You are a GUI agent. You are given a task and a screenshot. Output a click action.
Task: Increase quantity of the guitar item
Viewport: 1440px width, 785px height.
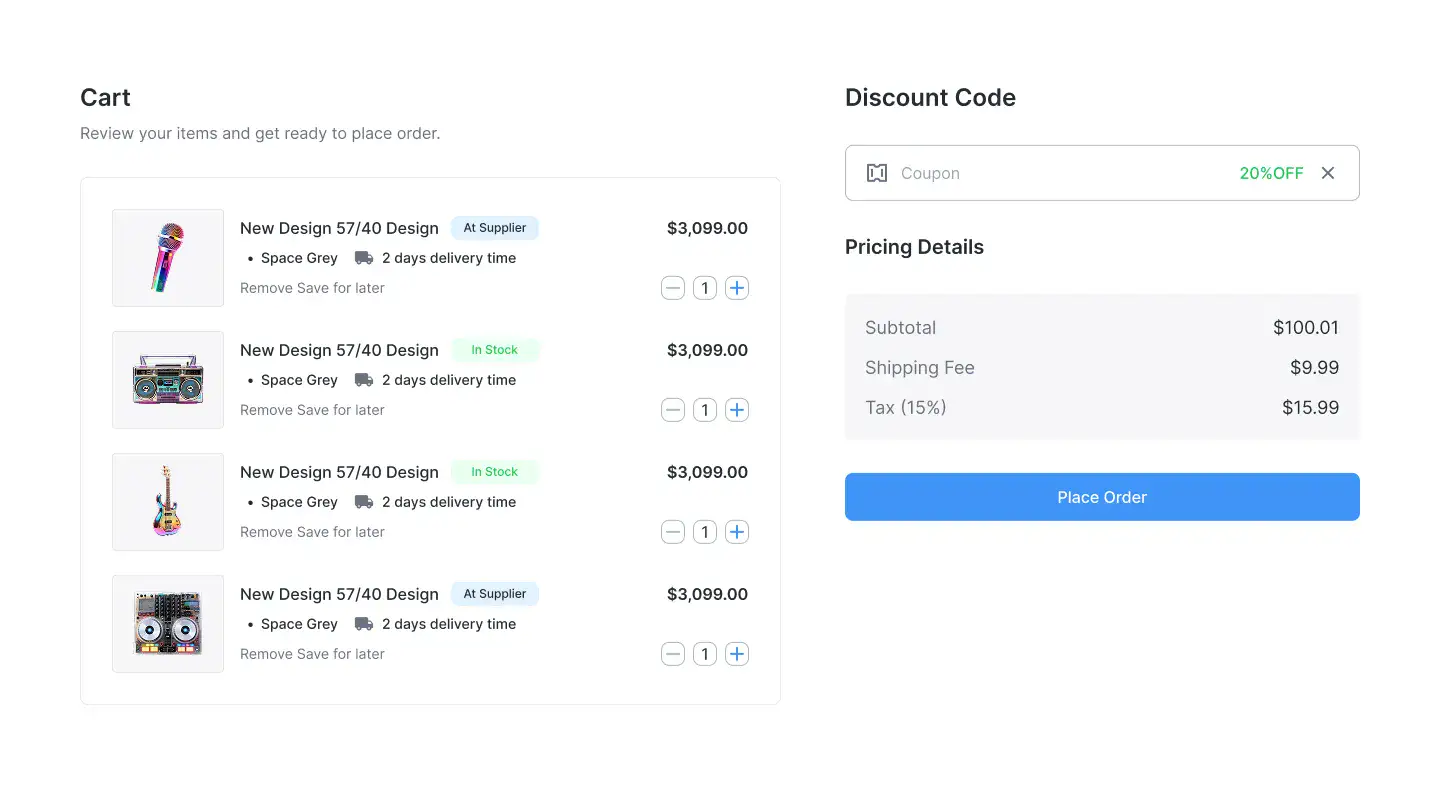[737, 532]
